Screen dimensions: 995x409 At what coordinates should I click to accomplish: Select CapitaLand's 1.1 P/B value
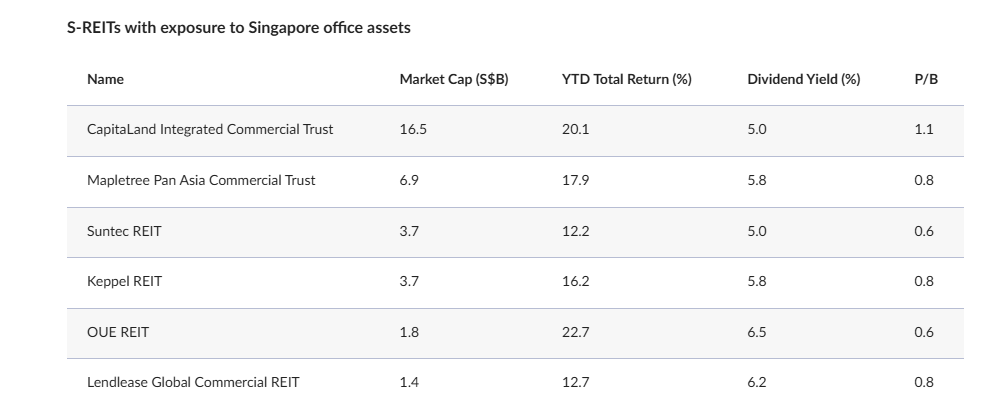923,130
